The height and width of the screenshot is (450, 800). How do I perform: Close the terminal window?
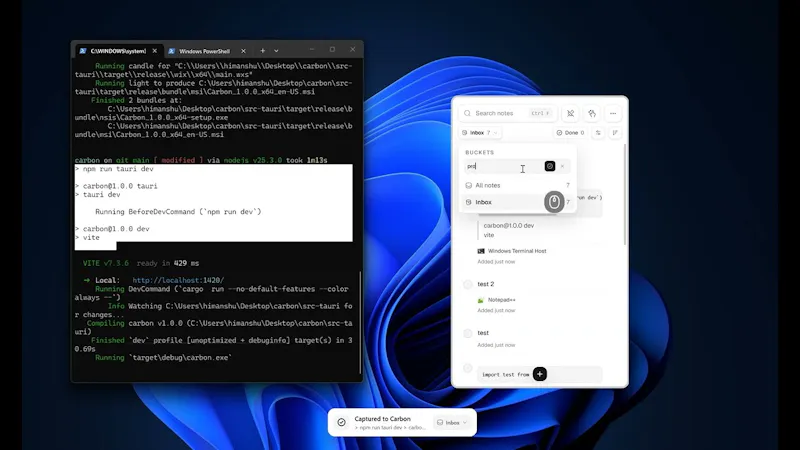pyautogui.click(x=353, y=49)
